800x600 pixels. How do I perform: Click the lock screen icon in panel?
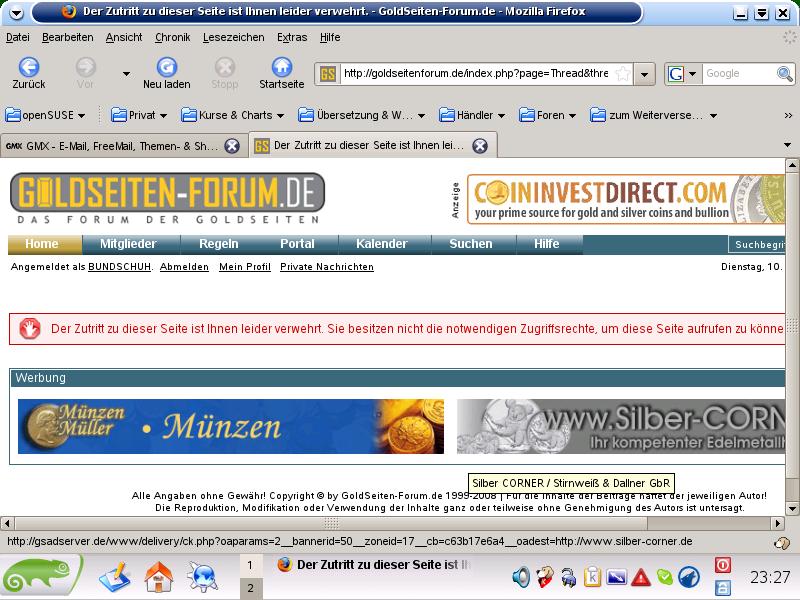pyautogui.click(x=722, y=588)
